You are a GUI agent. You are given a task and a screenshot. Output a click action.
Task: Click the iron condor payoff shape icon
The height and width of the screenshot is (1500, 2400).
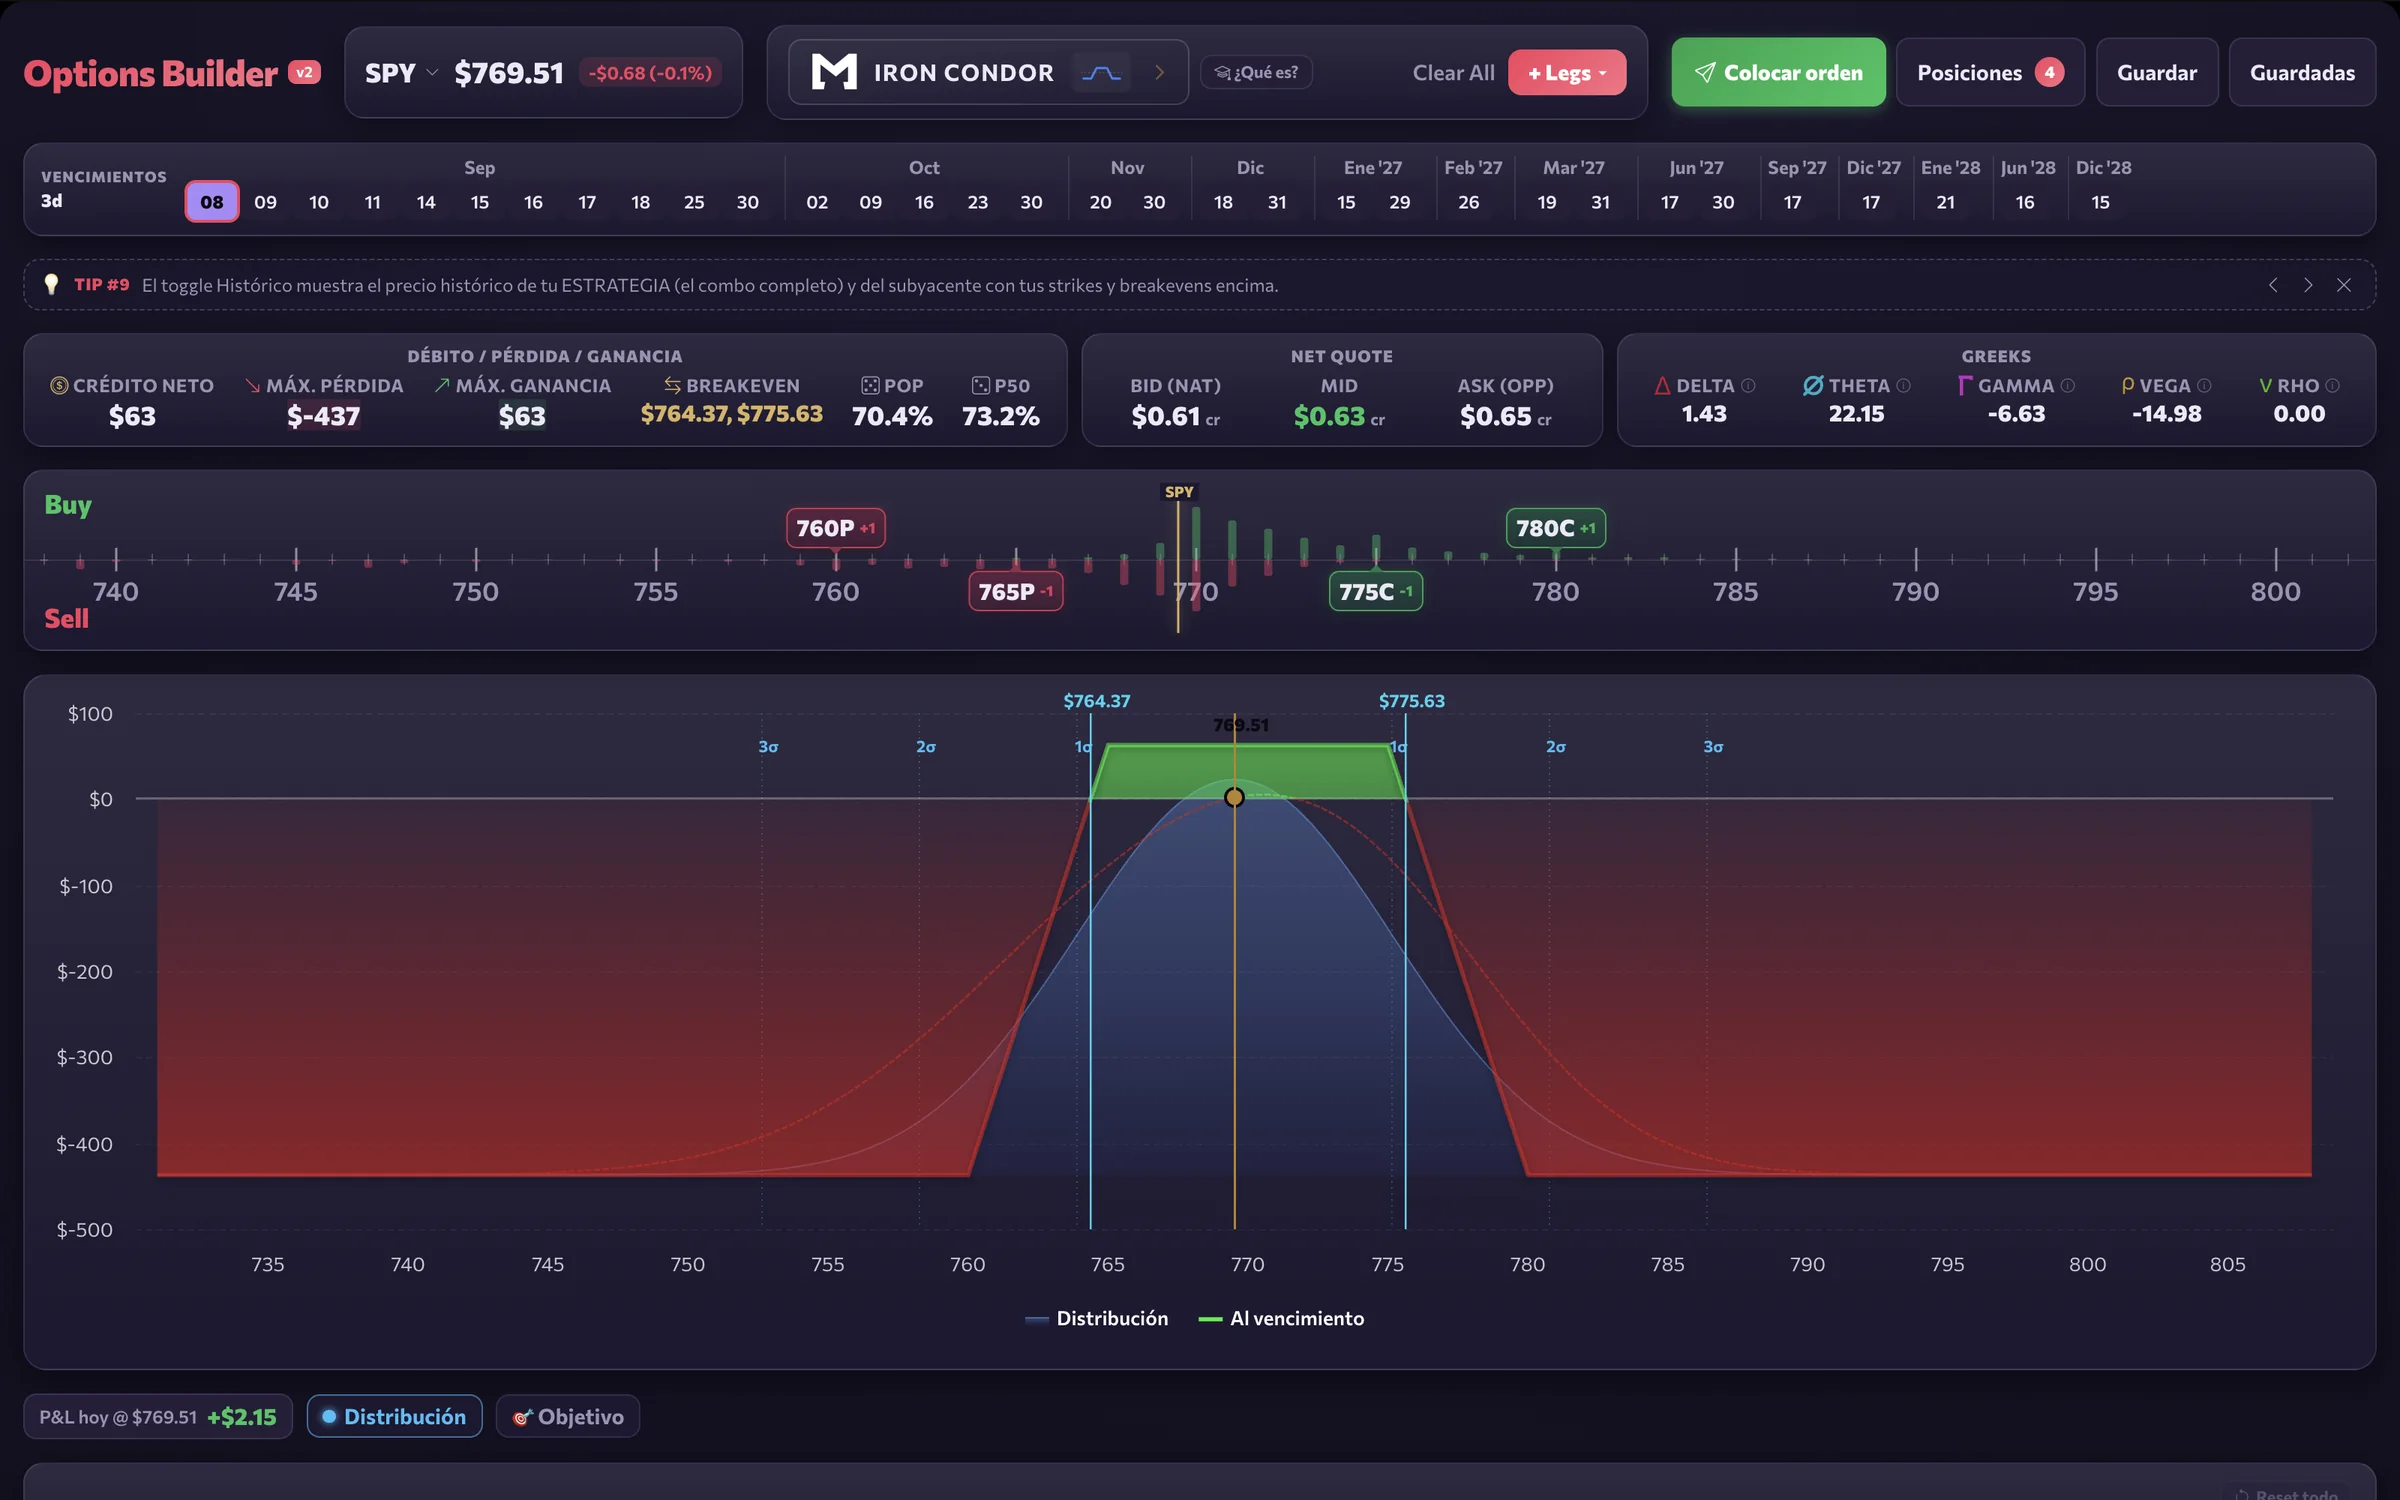(x=1101, y=73)
